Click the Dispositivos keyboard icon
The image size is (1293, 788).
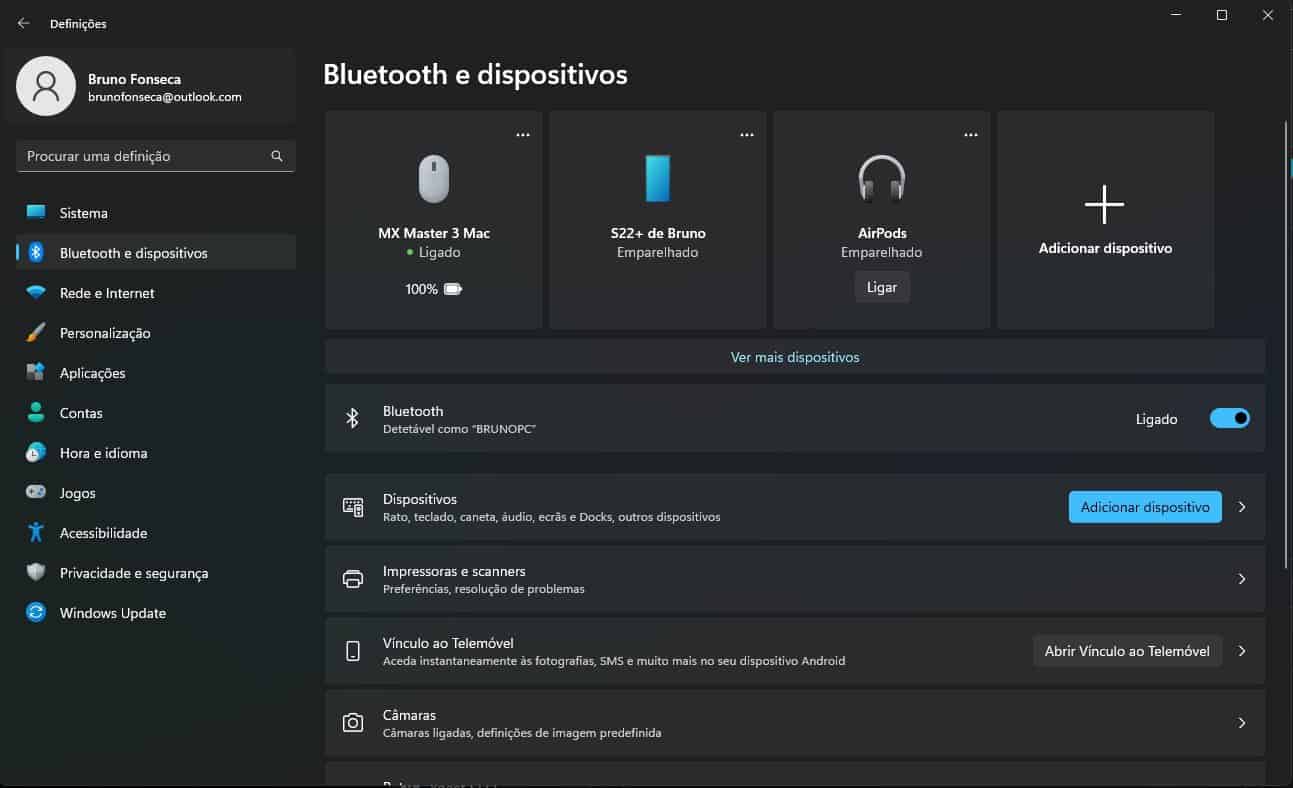coord(353,507)
